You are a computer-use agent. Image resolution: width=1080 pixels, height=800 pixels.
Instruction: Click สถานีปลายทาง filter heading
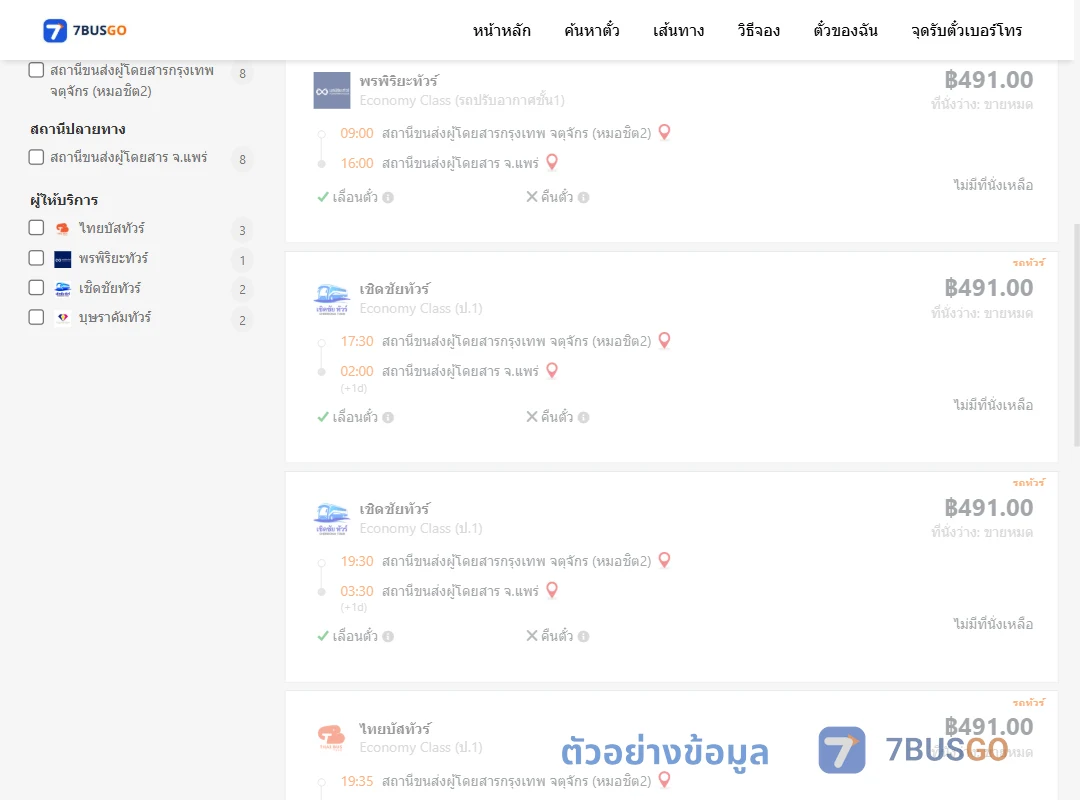tap(78, 129)
